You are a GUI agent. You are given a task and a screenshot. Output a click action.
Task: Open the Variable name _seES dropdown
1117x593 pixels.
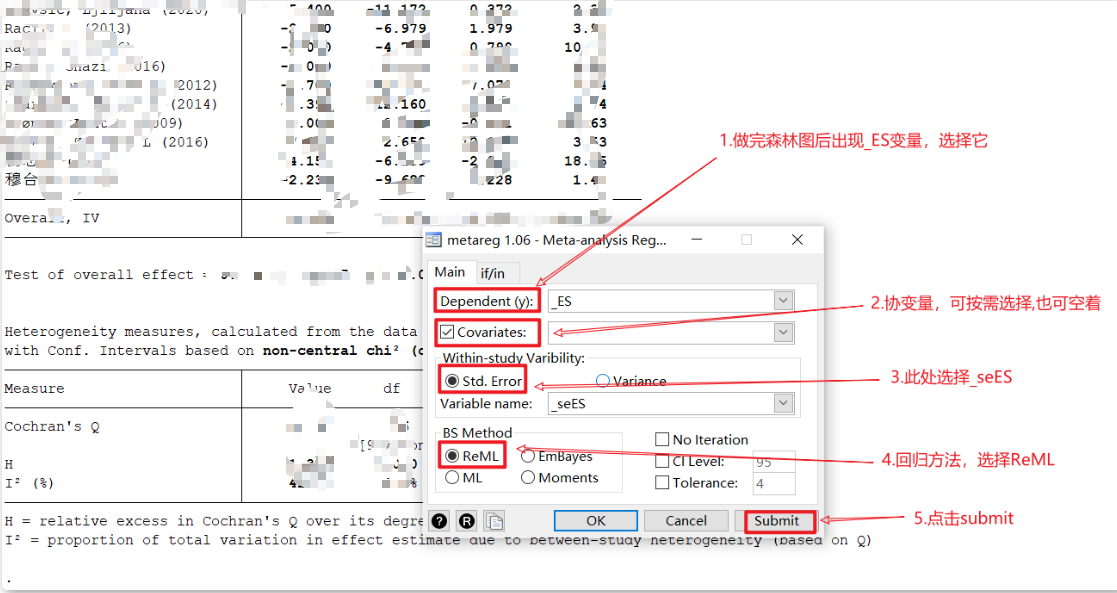pyautogui.click(x=783, y=404)
